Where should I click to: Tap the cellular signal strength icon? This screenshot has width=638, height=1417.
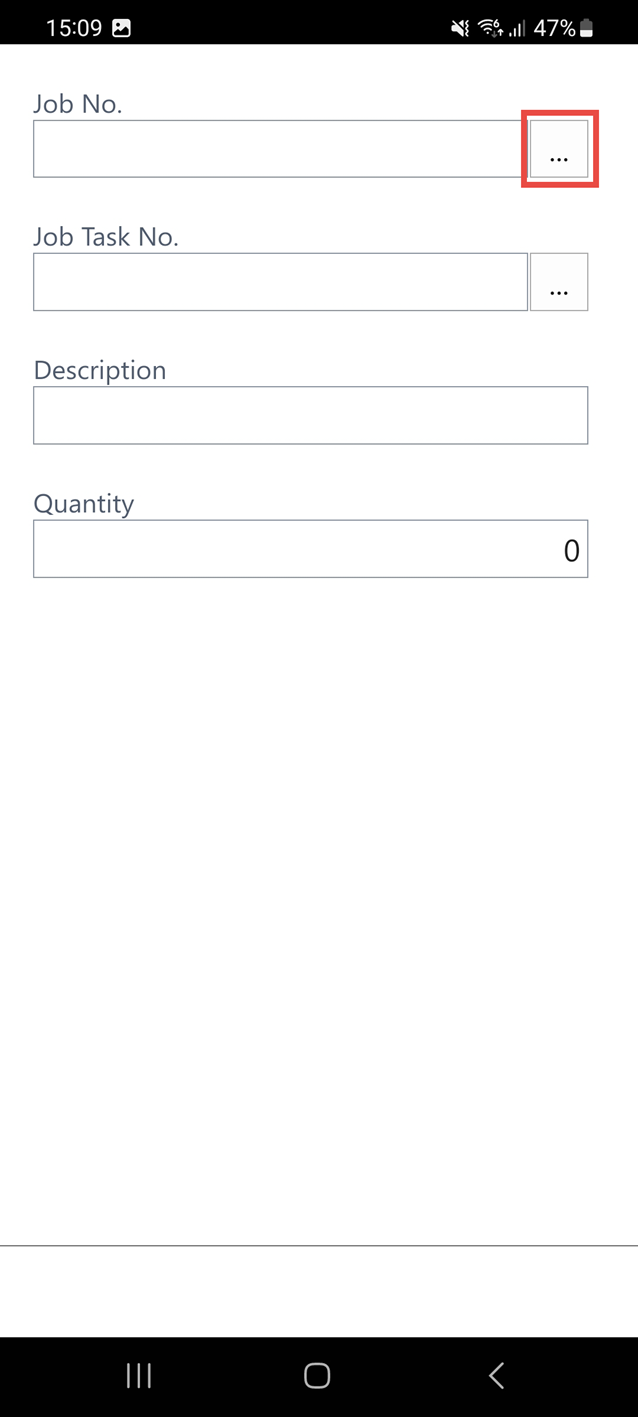coord(516,28)
